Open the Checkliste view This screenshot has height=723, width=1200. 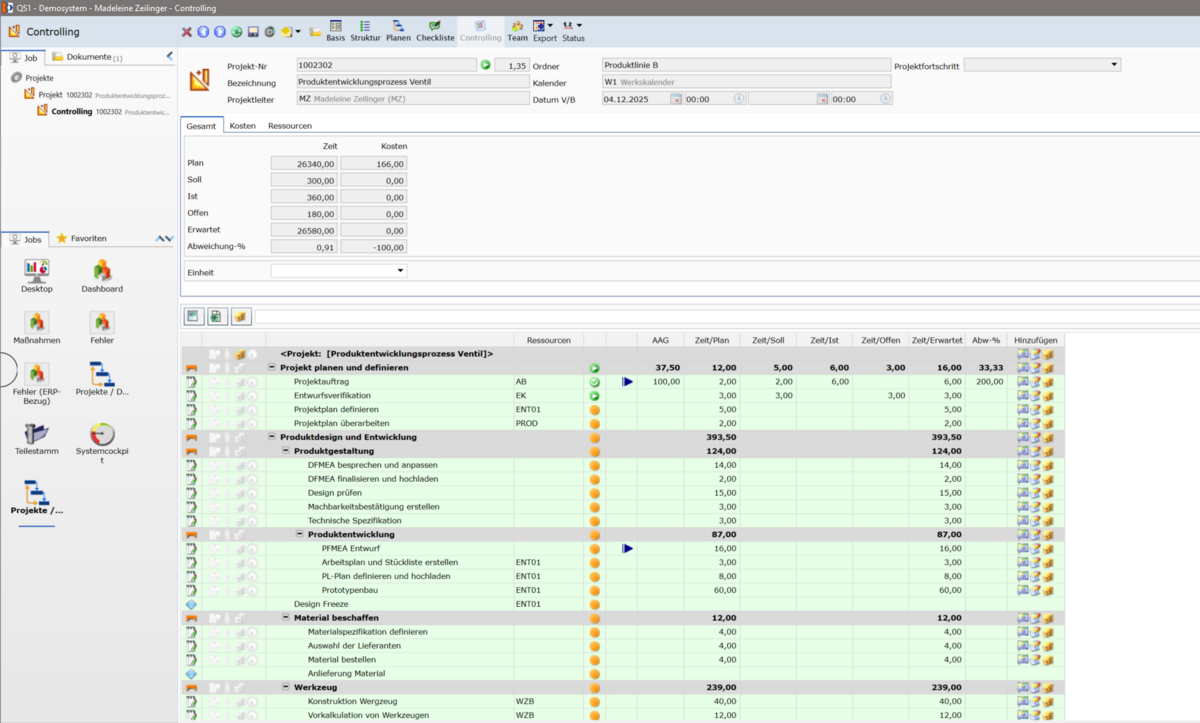[x=435, y=30]
